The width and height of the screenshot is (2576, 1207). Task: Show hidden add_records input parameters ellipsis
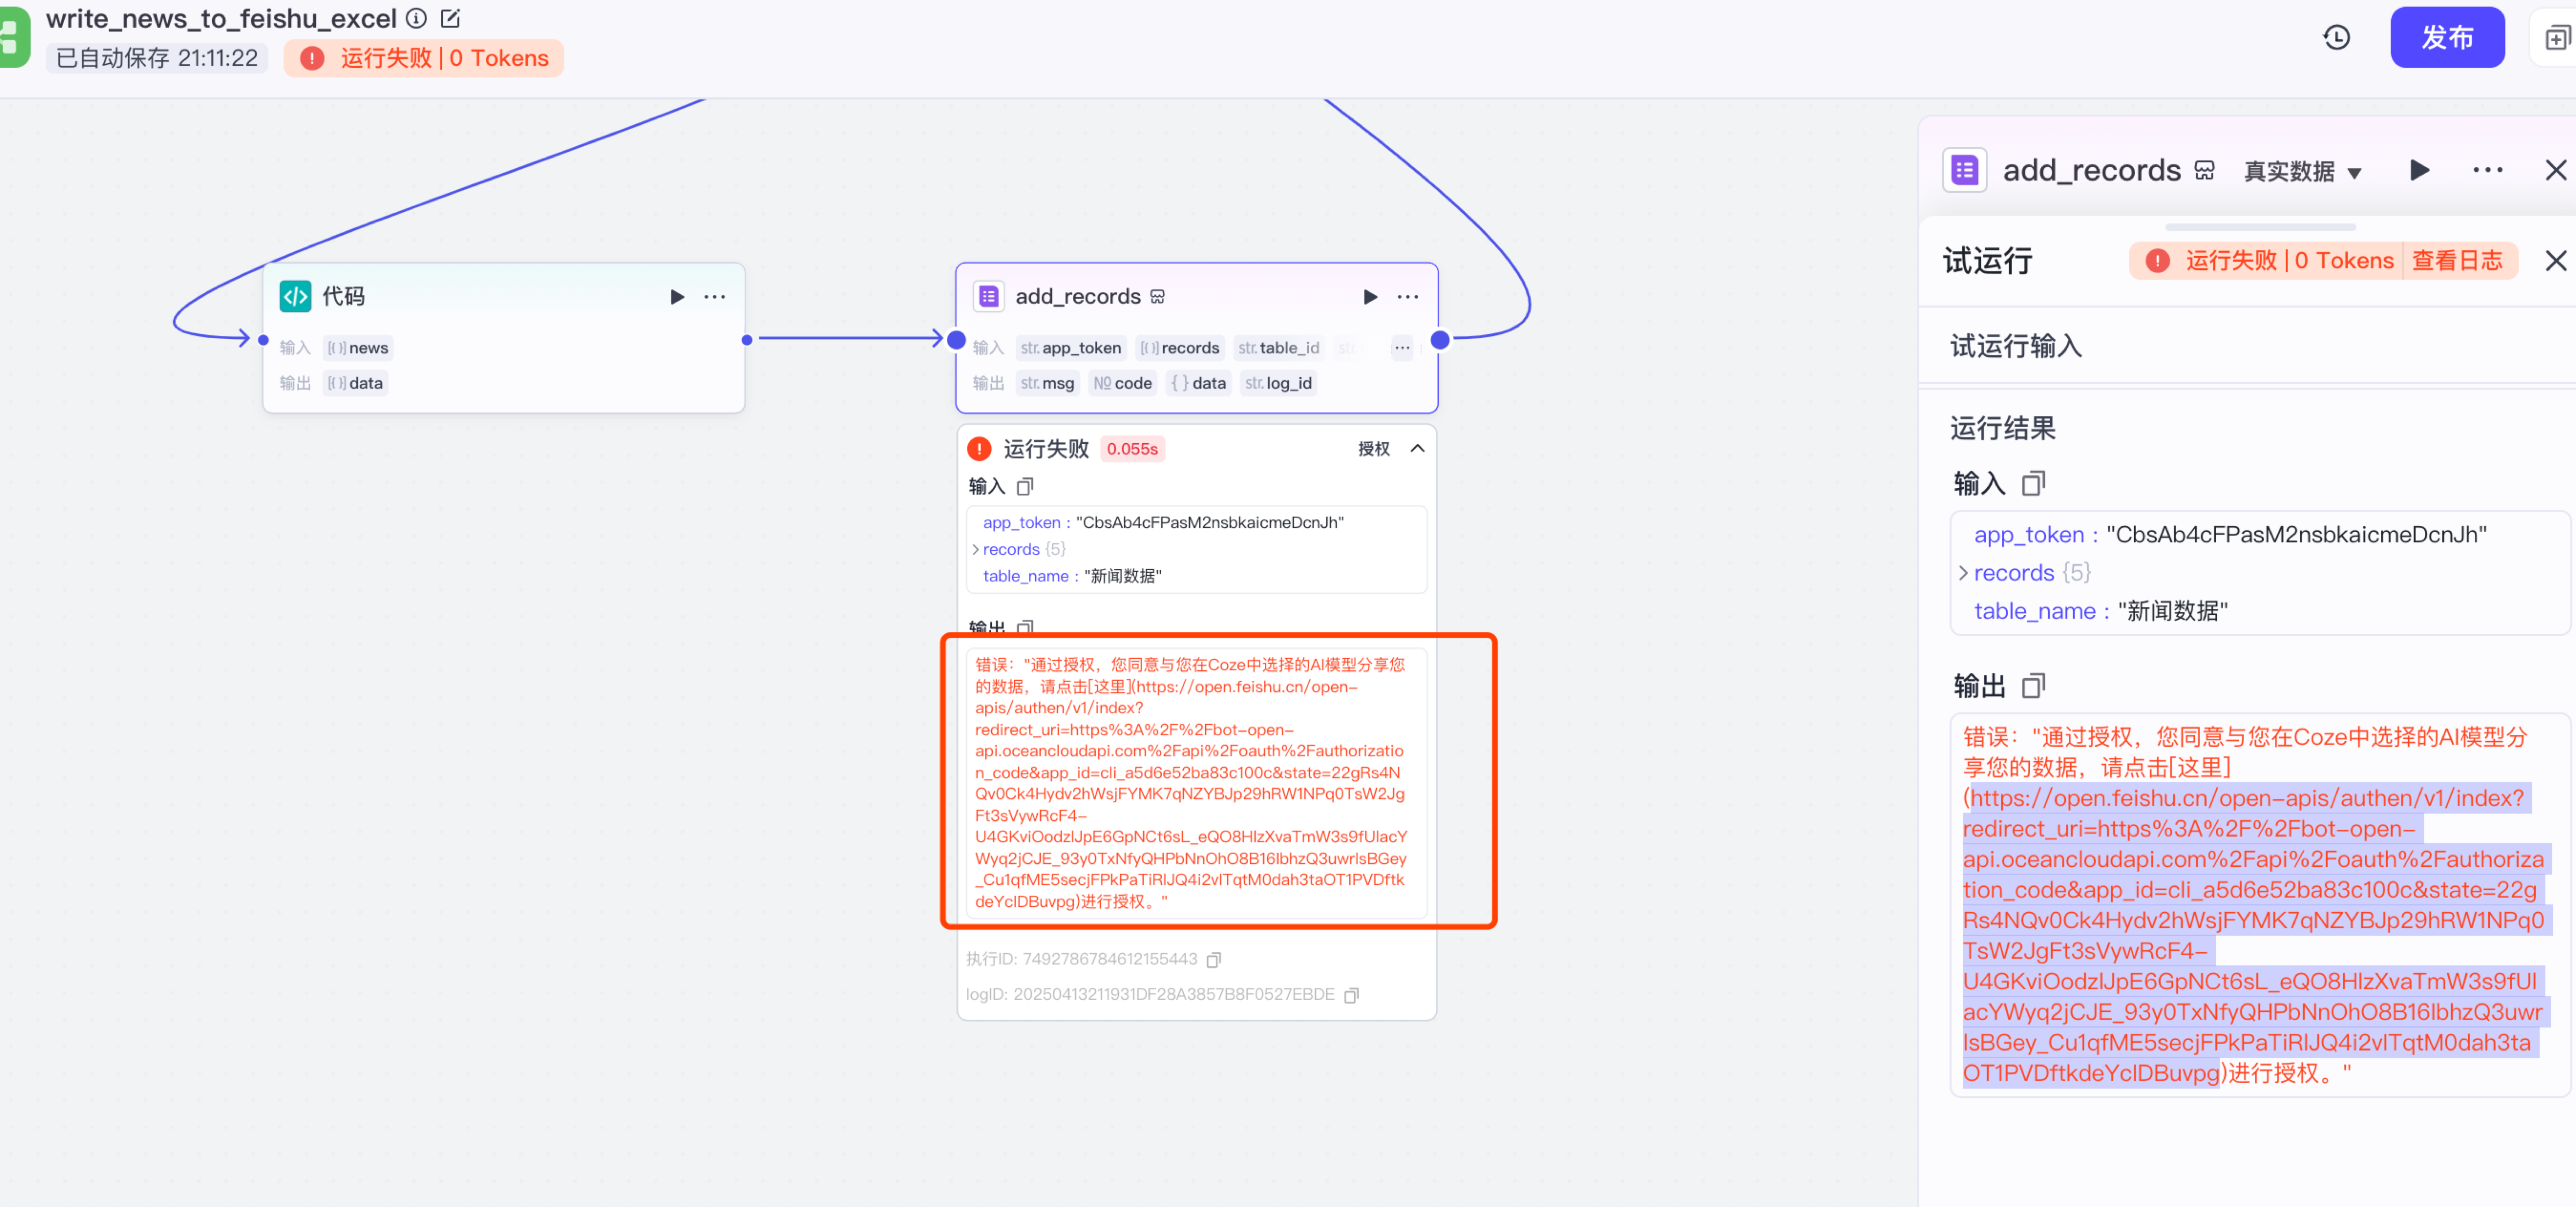click(x=1402, y=348)
